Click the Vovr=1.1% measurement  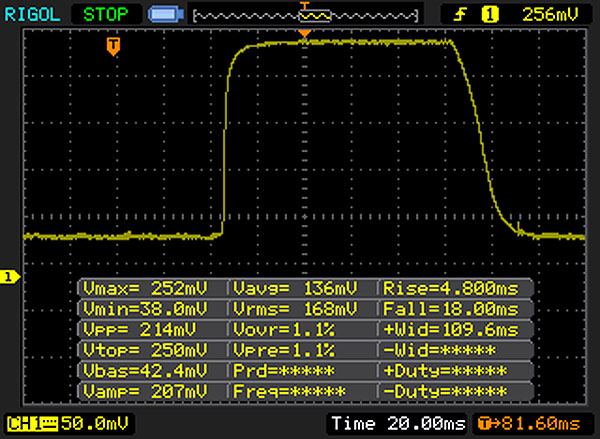[x=284, y=330]
